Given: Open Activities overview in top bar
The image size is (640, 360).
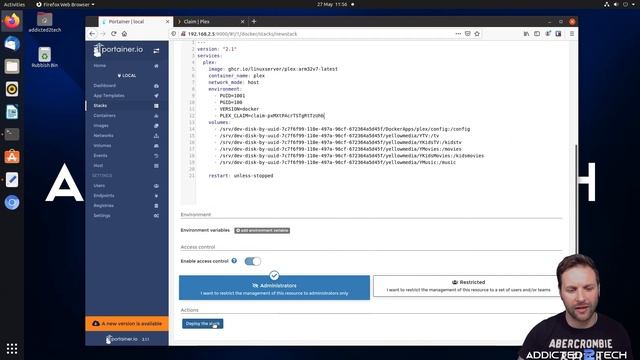Looking at the screenshot, I should click(x=14, y=4).
